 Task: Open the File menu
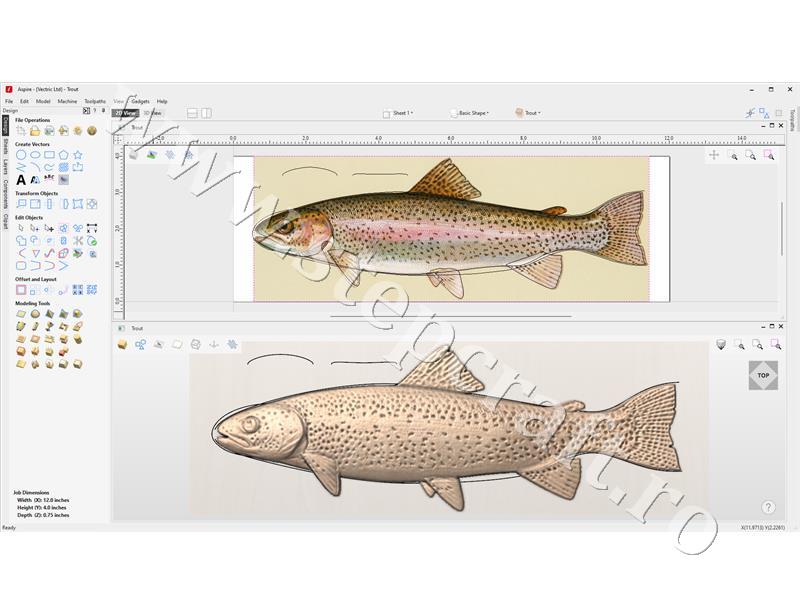tap(9, 101)
